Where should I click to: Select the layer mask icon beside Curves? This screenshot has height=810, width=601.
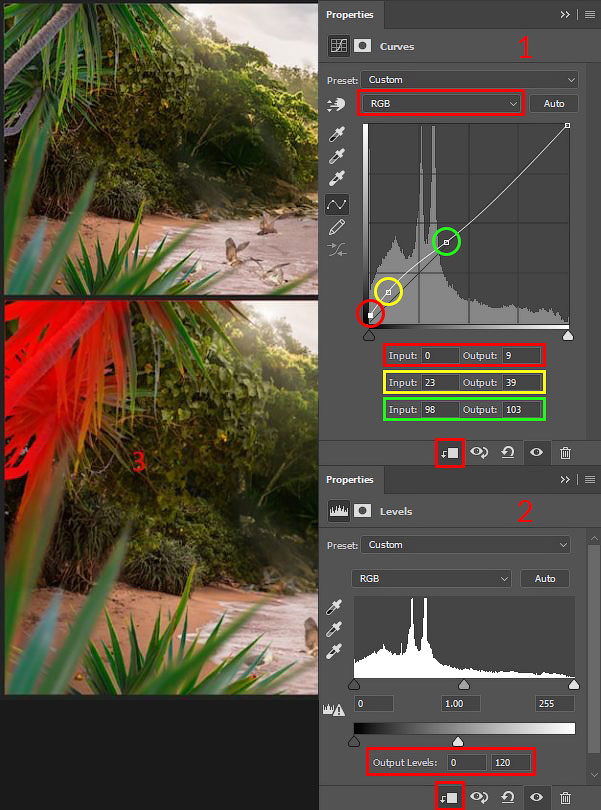(x=362, y=46)
